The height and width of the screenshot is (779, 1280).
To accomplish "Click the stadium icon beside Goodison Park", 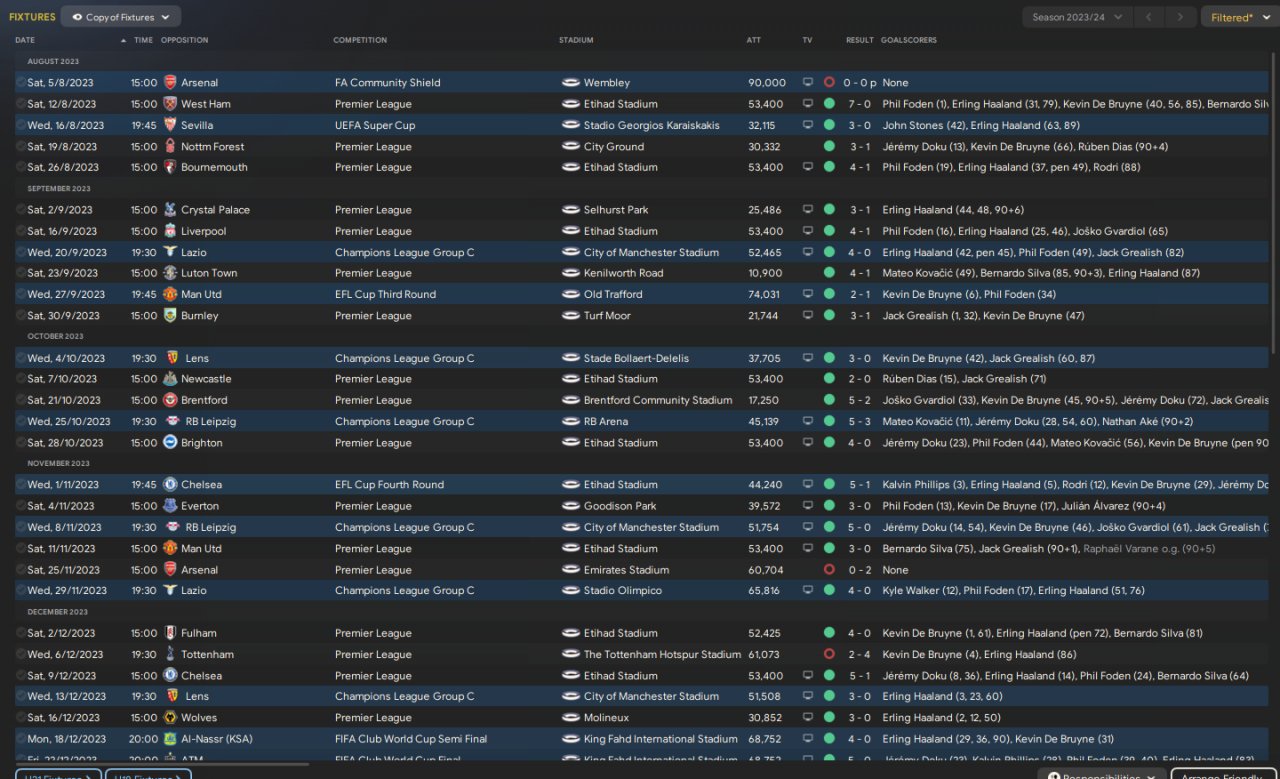I will coord(571,506).
